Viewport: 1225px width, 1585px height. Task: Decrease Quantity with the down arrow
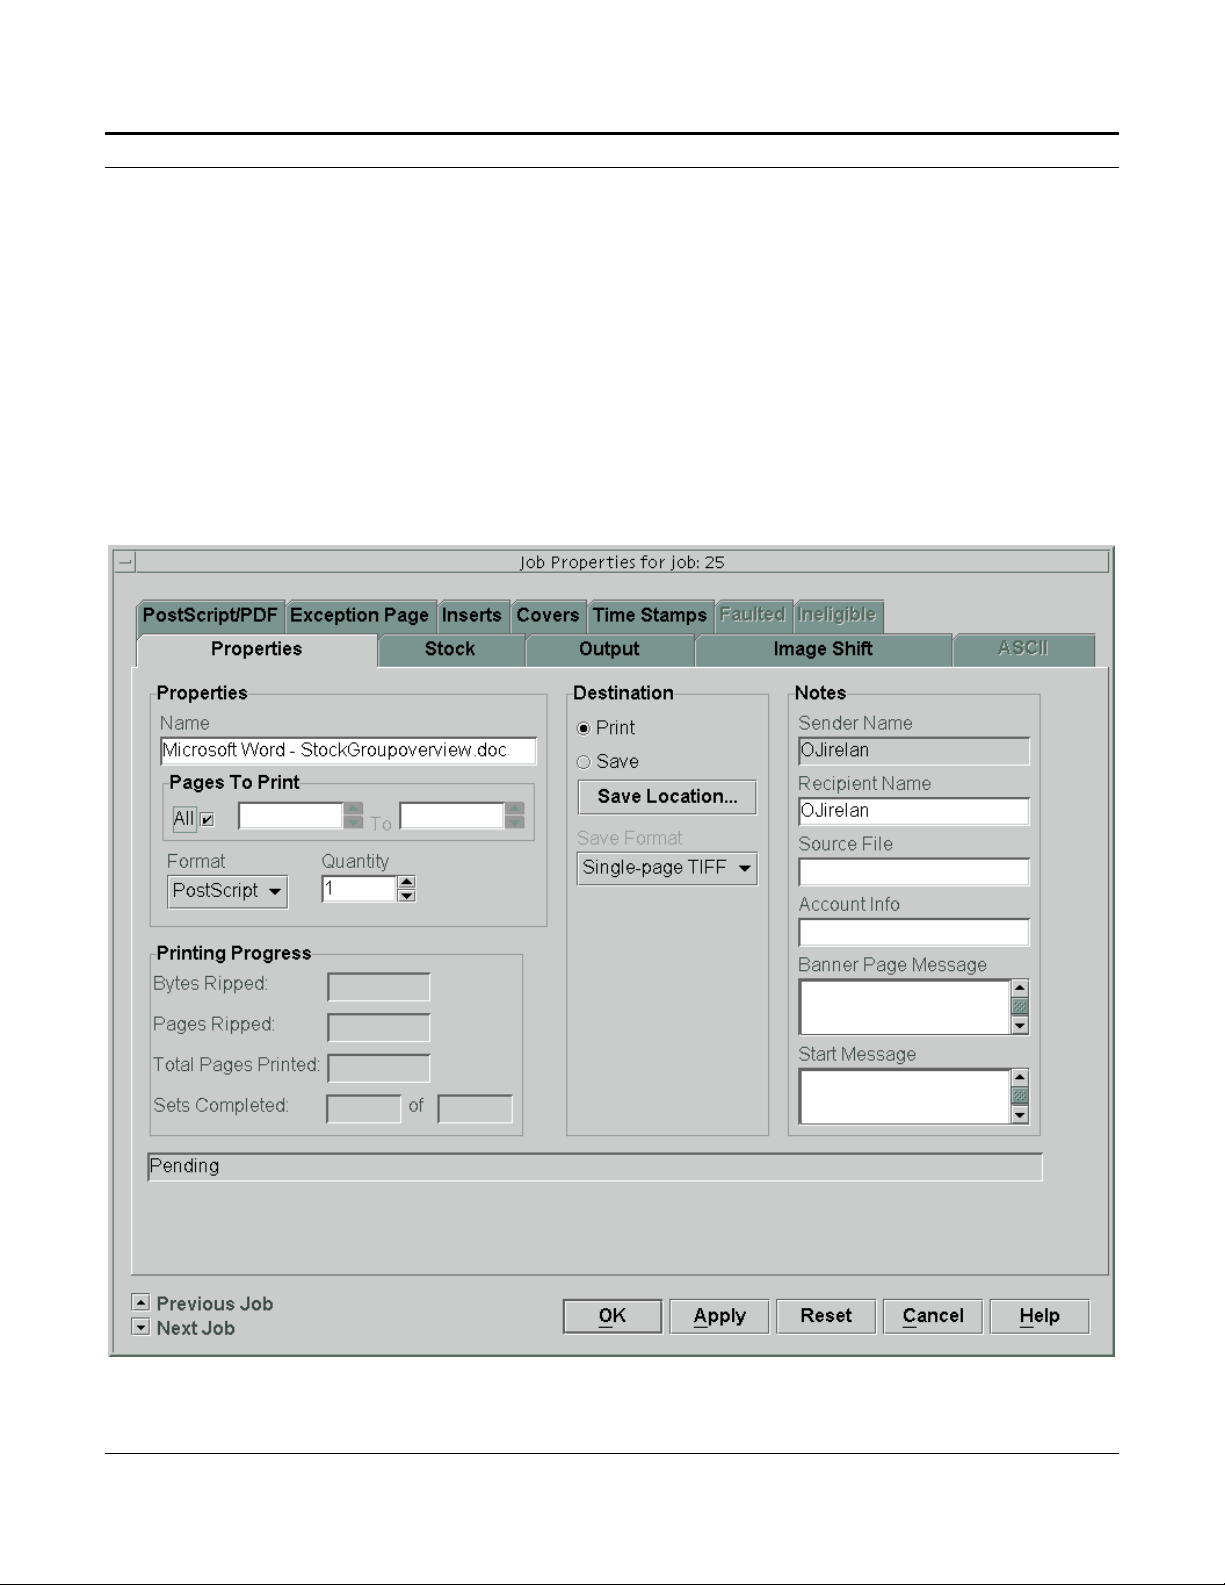[406, 896]
